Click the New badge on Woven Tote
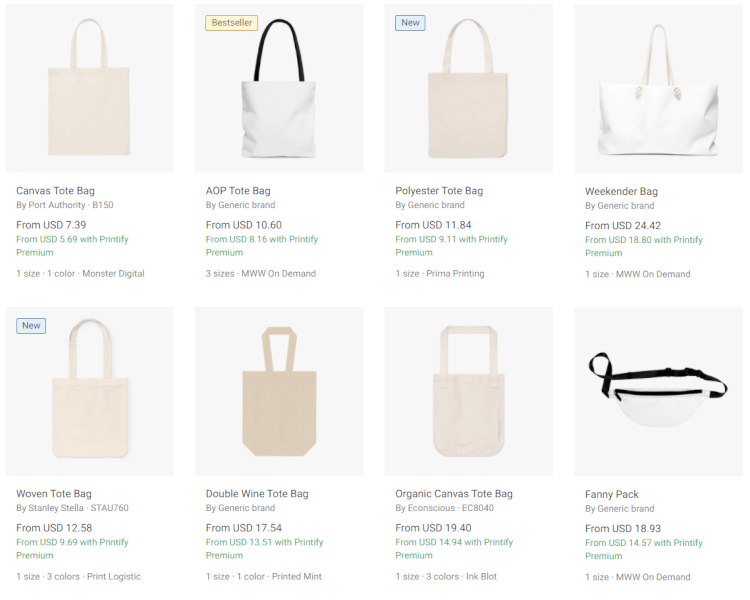The height and width of the screenshot is (600, 750). pyautogui.click(x=31, y=325)
